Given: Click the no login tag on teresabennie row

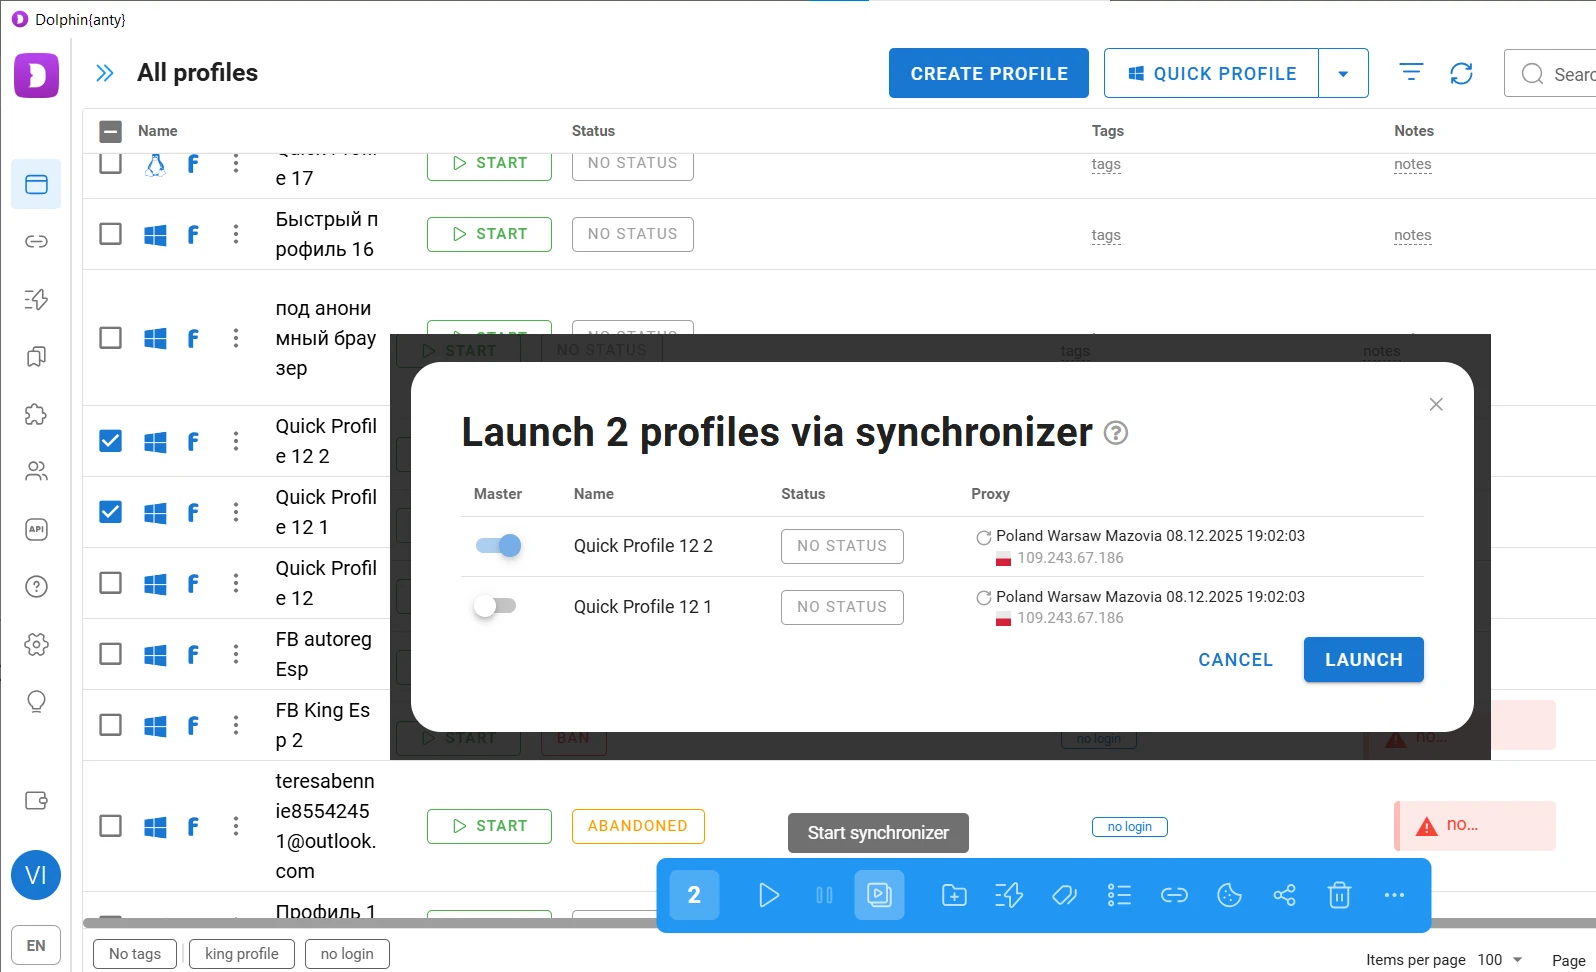Looking at the screenshot, I should (x=1130, y=827).
